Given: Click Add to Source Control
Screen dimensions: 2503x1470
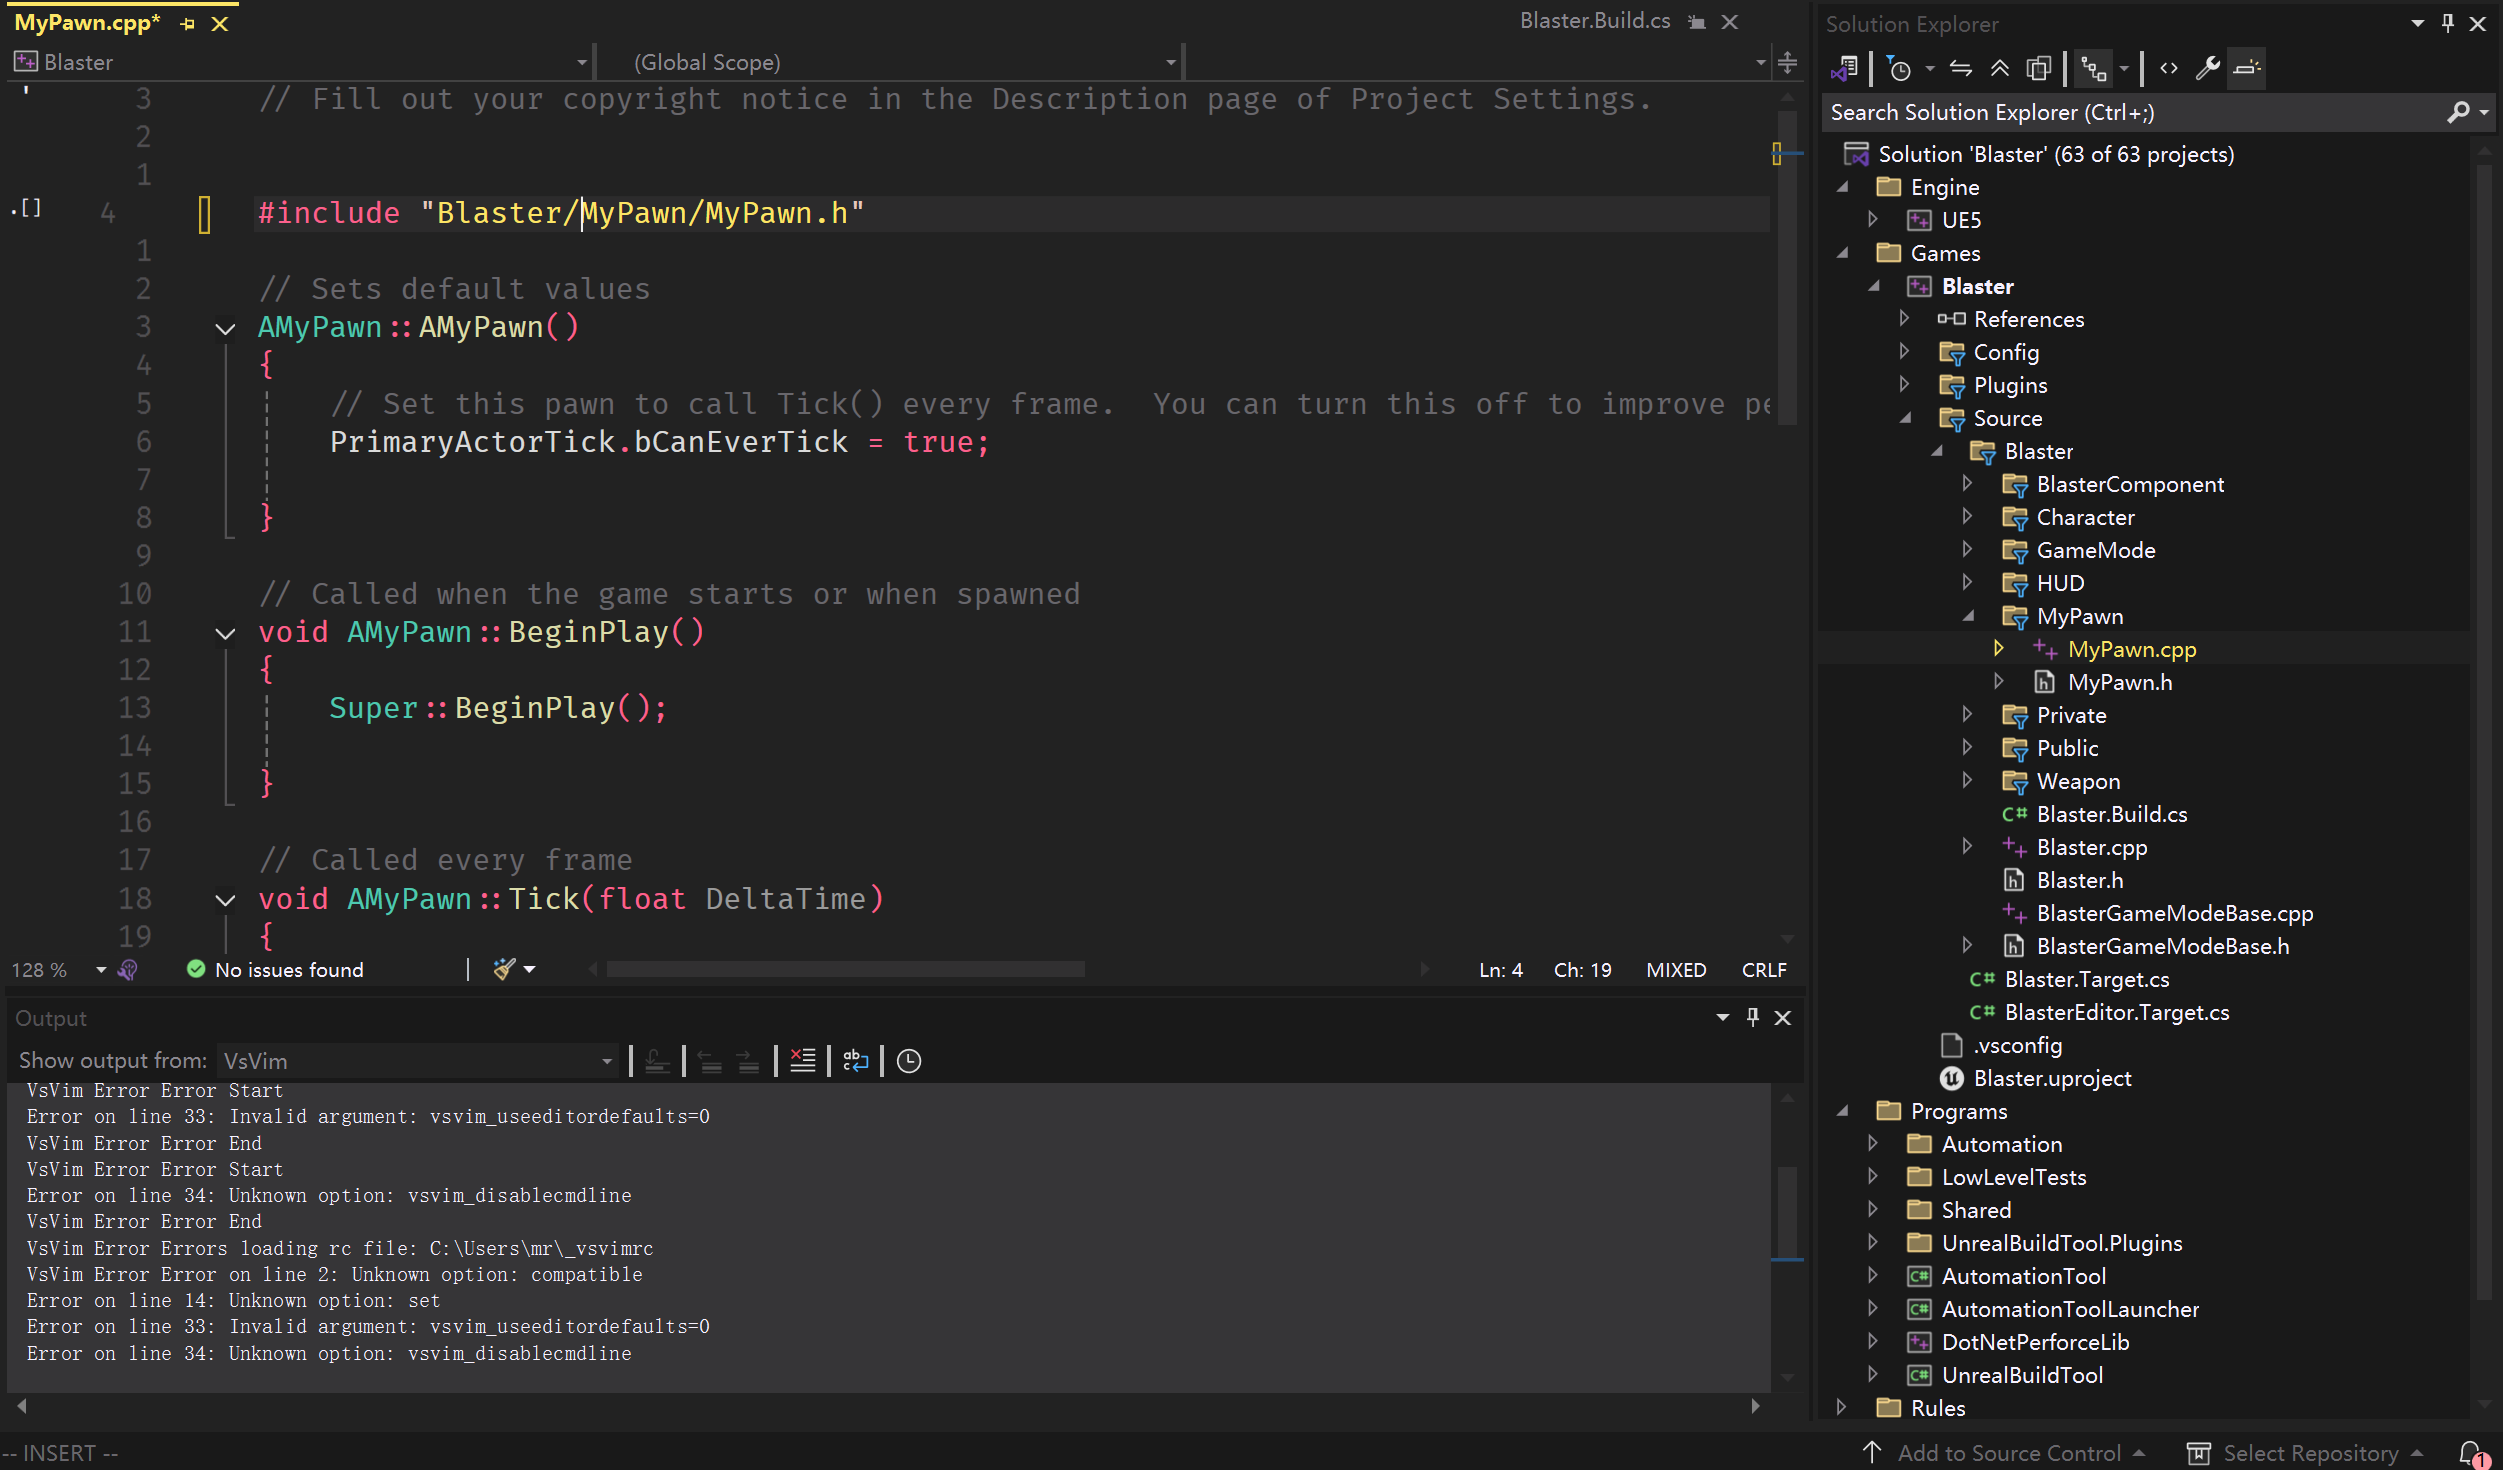Looking at the screenshot, I should pyautogui.click(x=2004, y=1452).
